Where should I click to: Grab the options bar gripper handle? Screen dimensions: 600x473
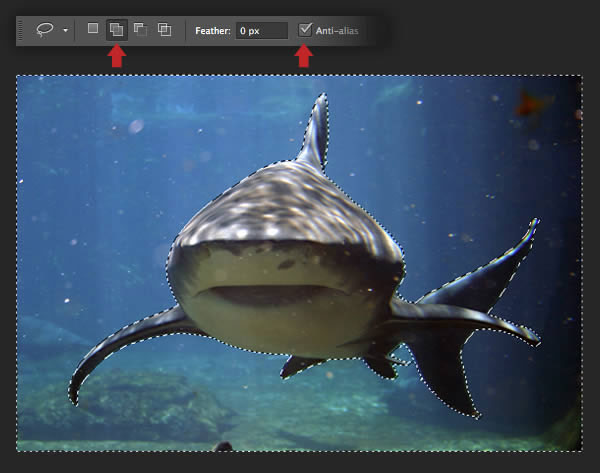20,31
